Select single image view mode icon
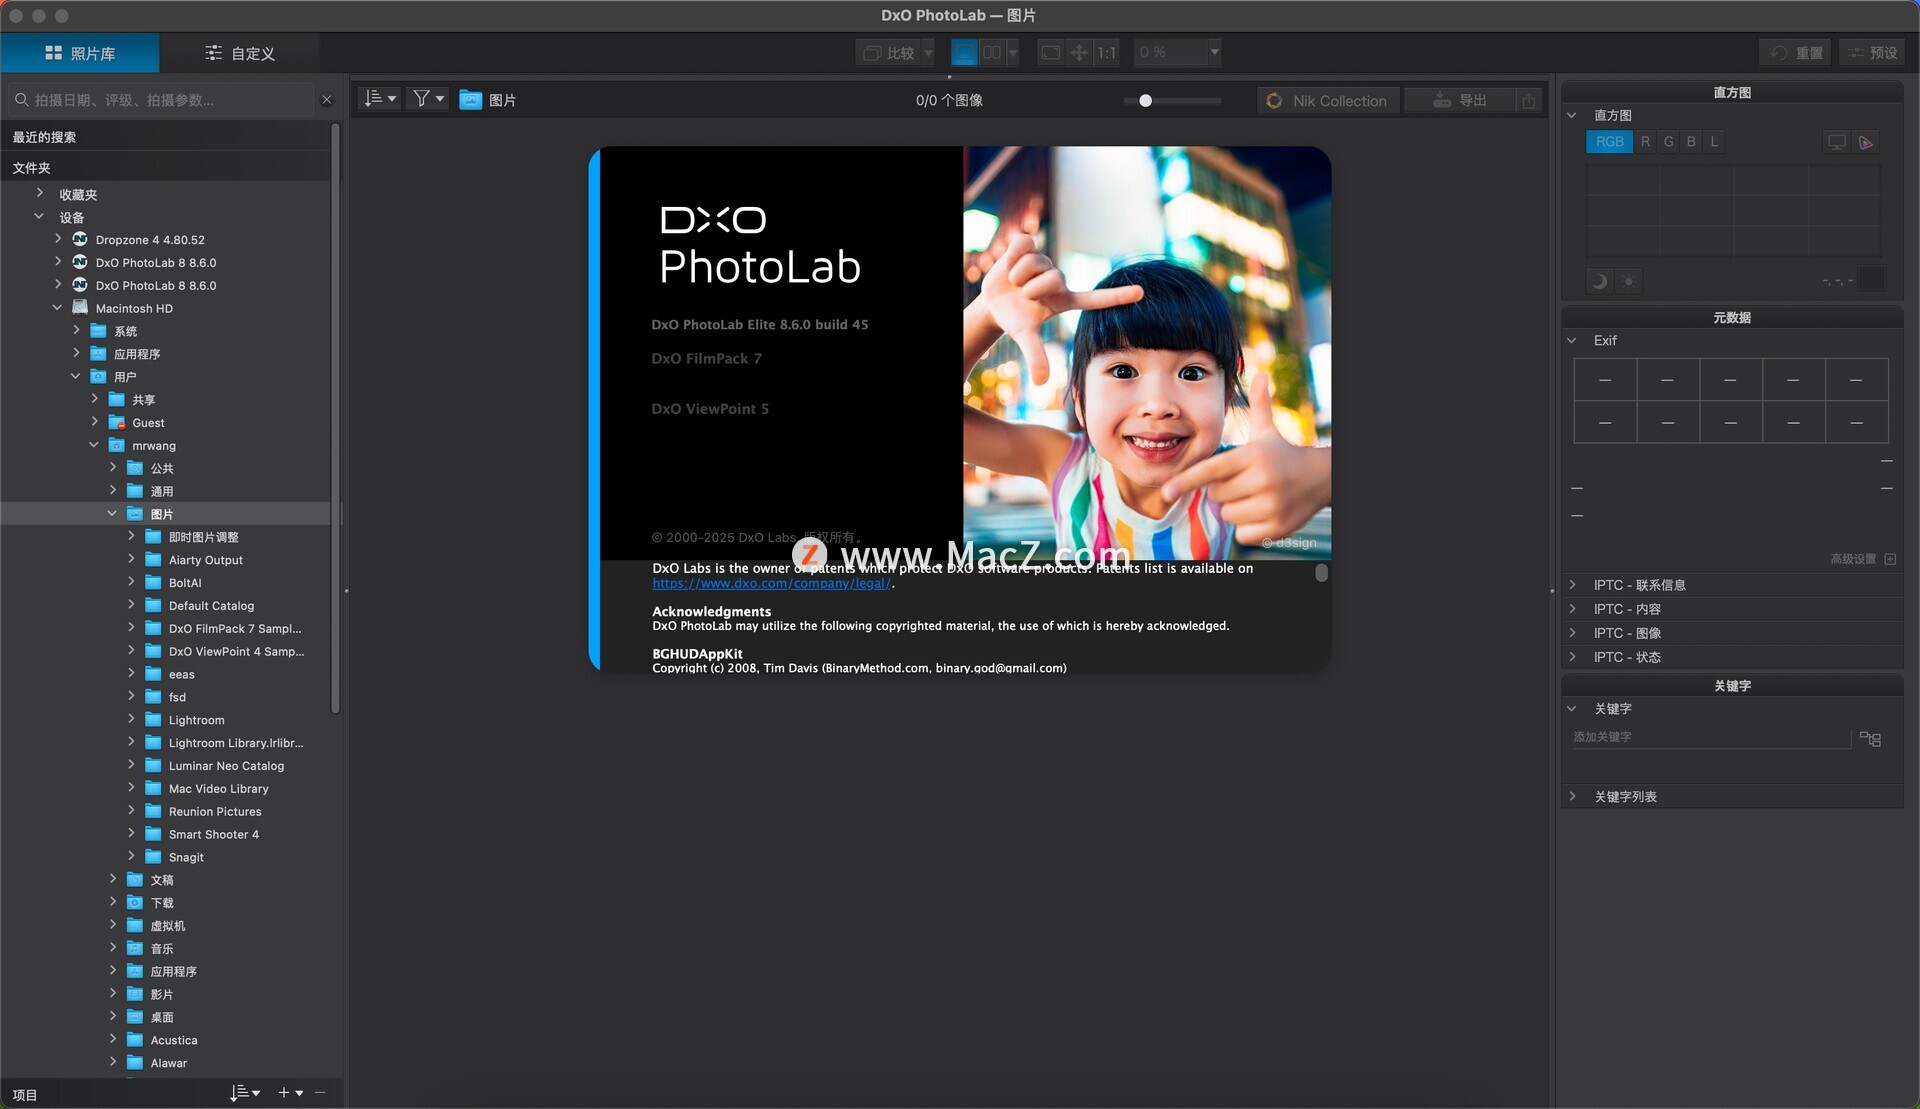 (x=964, y=52)
